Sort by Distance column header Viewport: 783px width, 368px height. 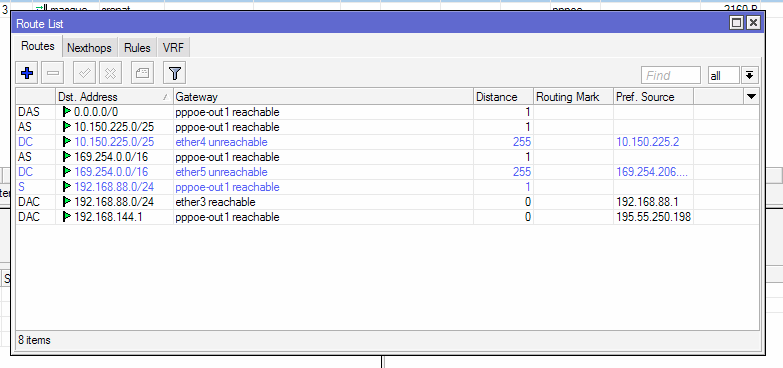coord(503,97)
